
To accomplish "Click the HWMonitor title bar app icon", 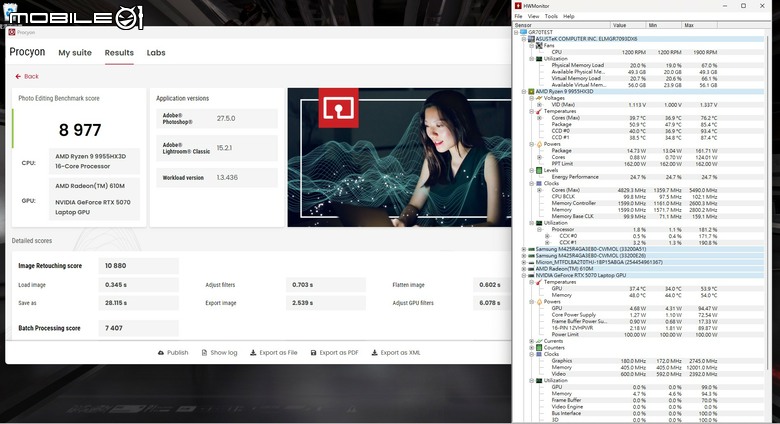I will tap(518, 6).
